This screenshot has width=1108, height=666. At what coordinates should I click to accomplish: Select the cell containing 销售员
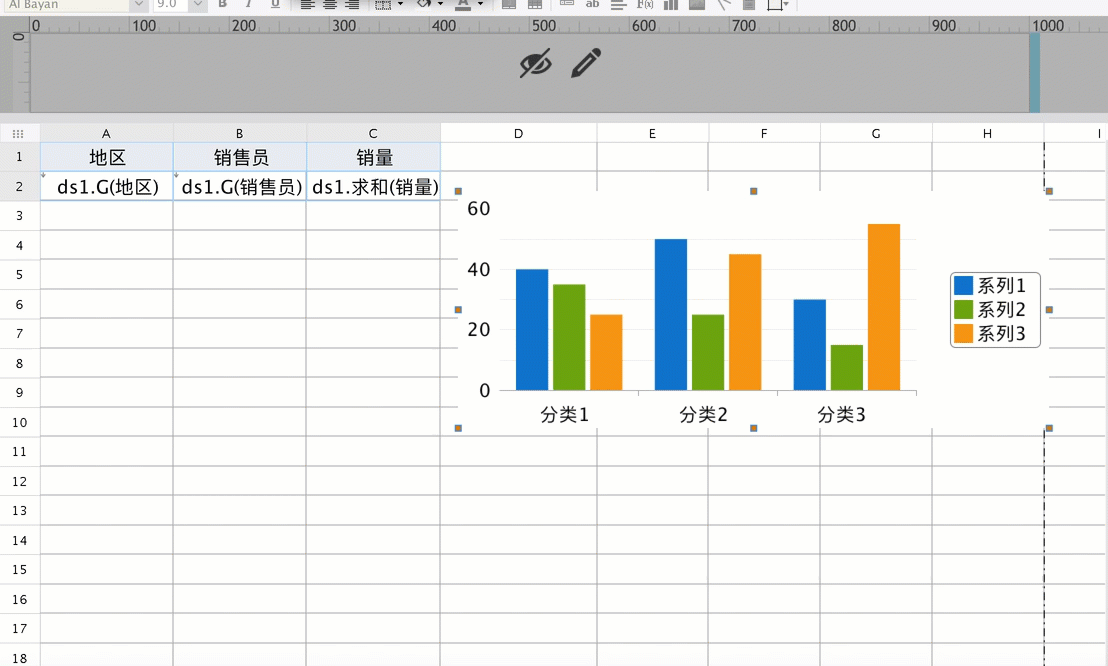click(x=240, y=157)
